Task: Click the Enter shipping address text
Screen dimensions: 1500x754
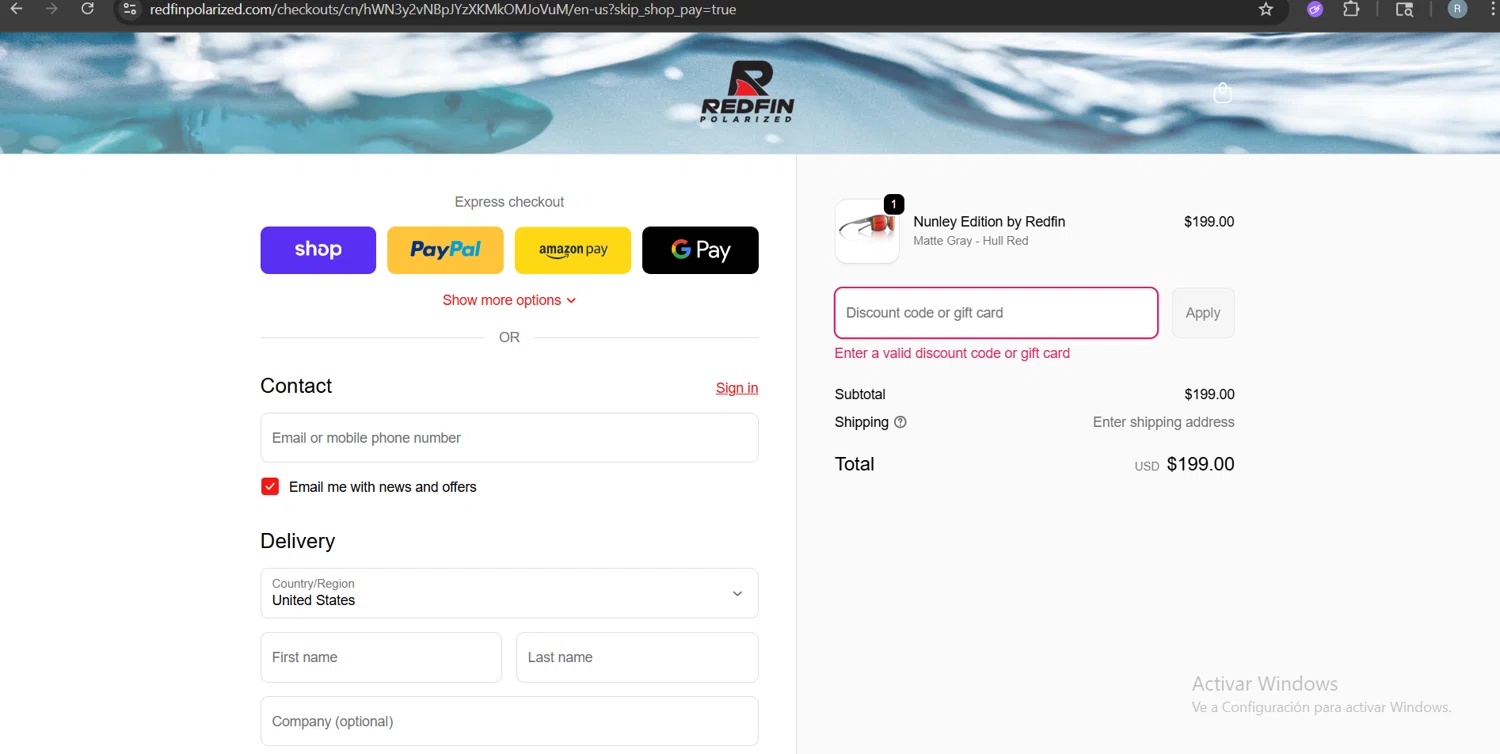Action: coord(1163,422)
